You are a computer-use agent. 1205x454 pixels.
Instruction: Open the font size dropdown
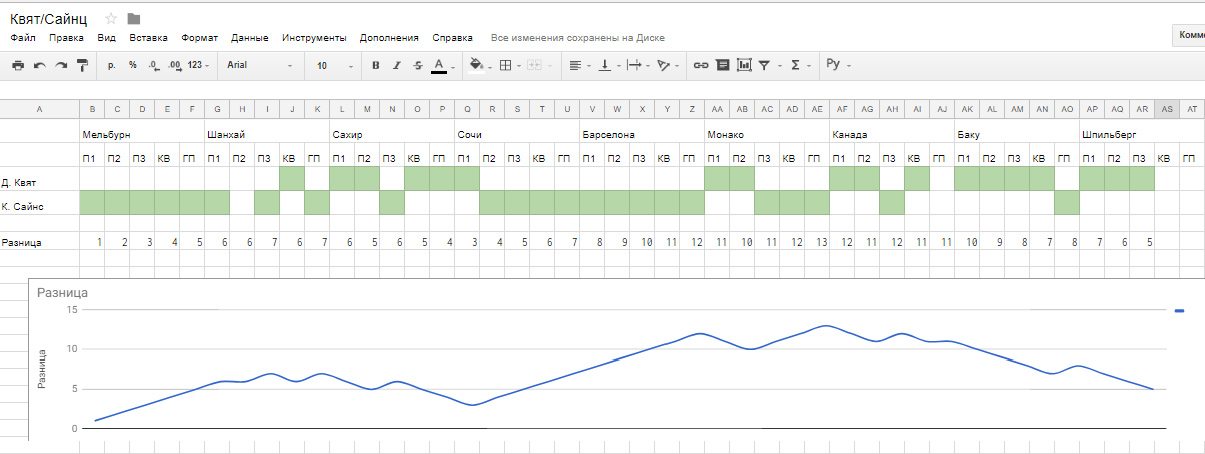pos(335,65)
